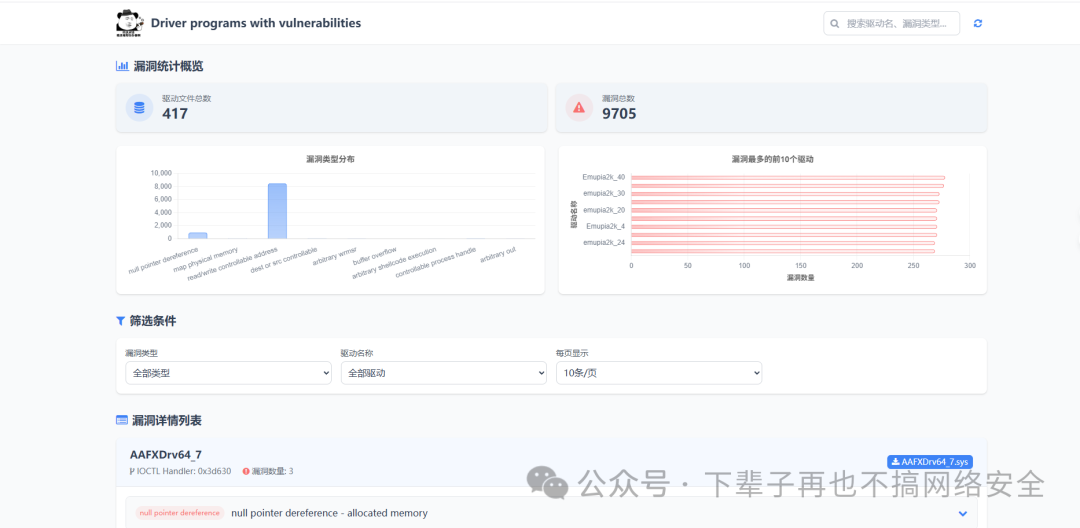Click the panda logo in the header

pos(129,23)
